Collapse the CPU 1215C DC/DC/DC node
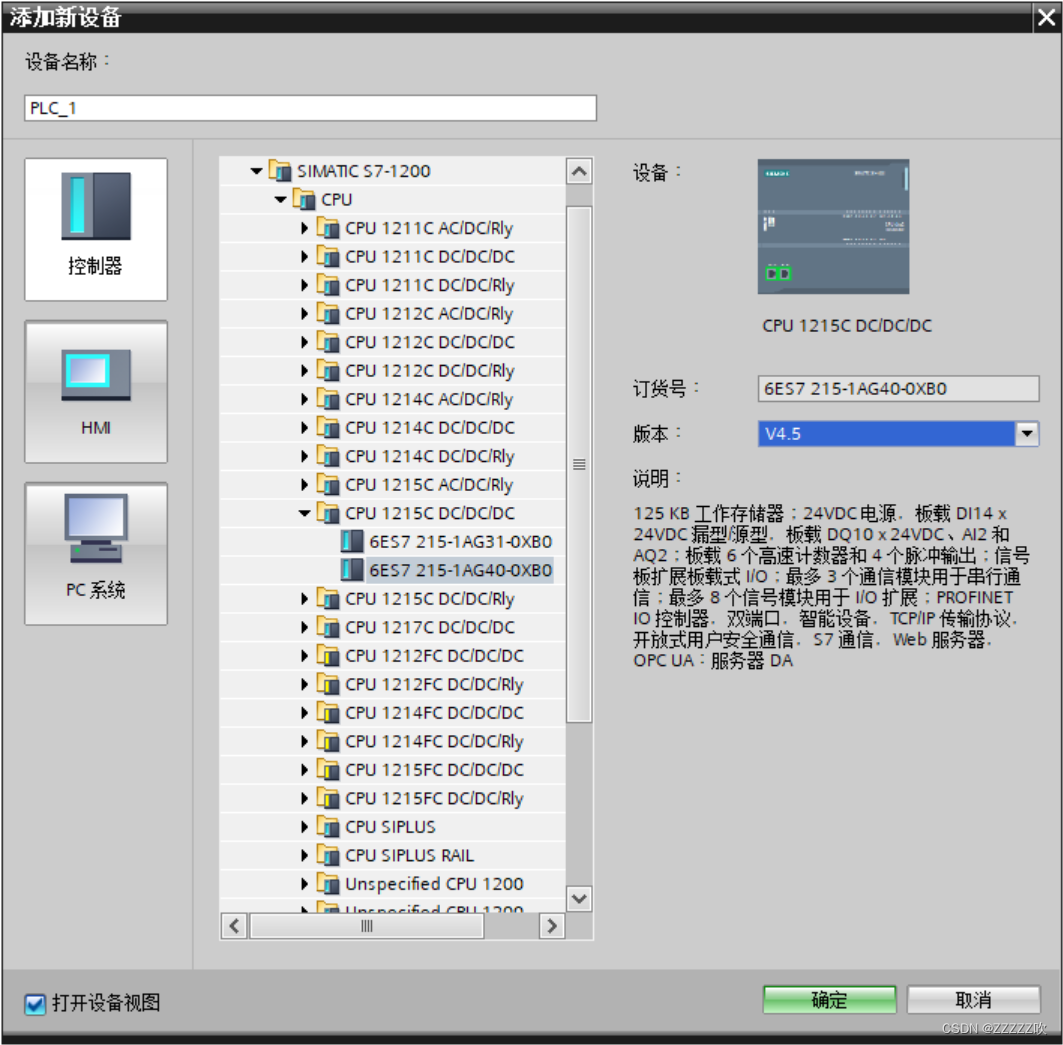The width and height of the screenshot is (1063, 1045). click(x=304, y=513)
